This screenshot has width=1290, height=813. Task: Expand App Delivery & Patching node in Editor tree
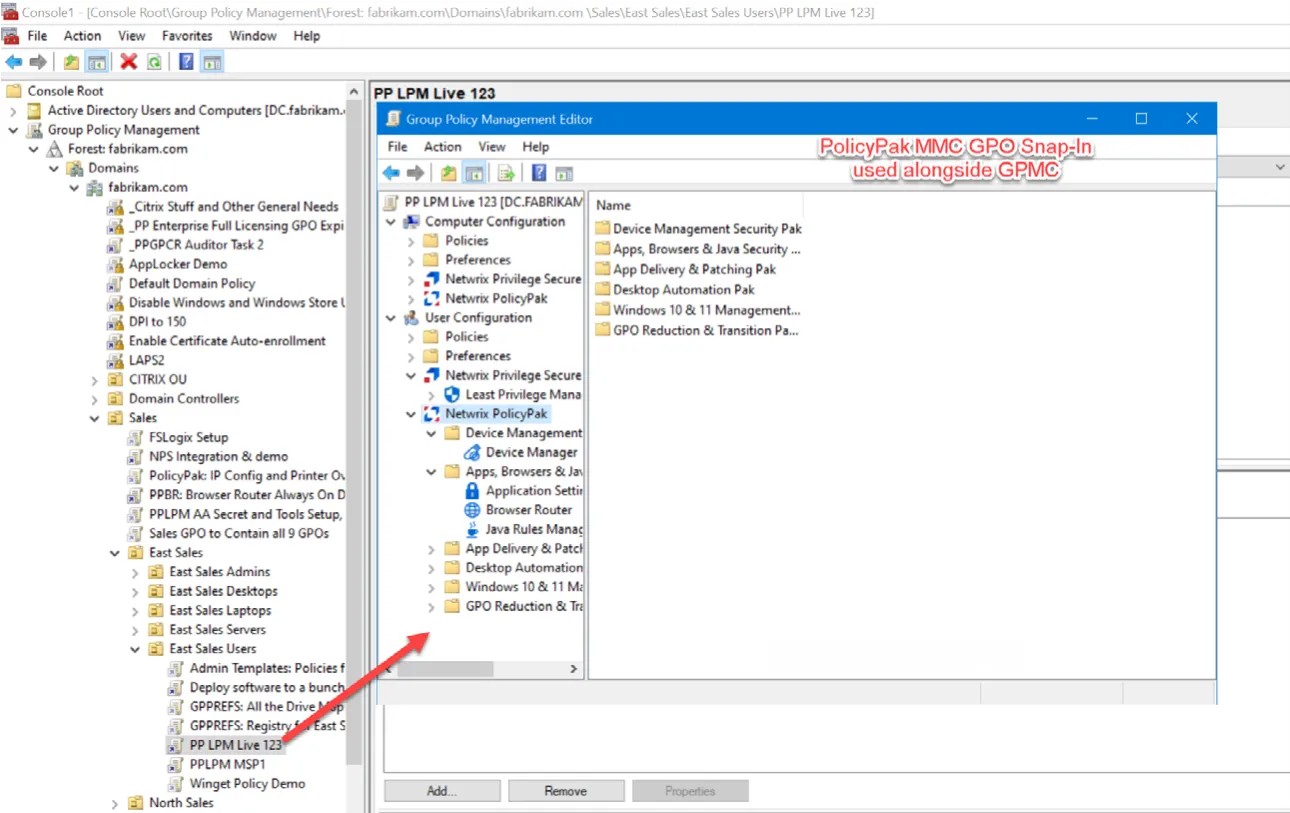coord(432,549)
